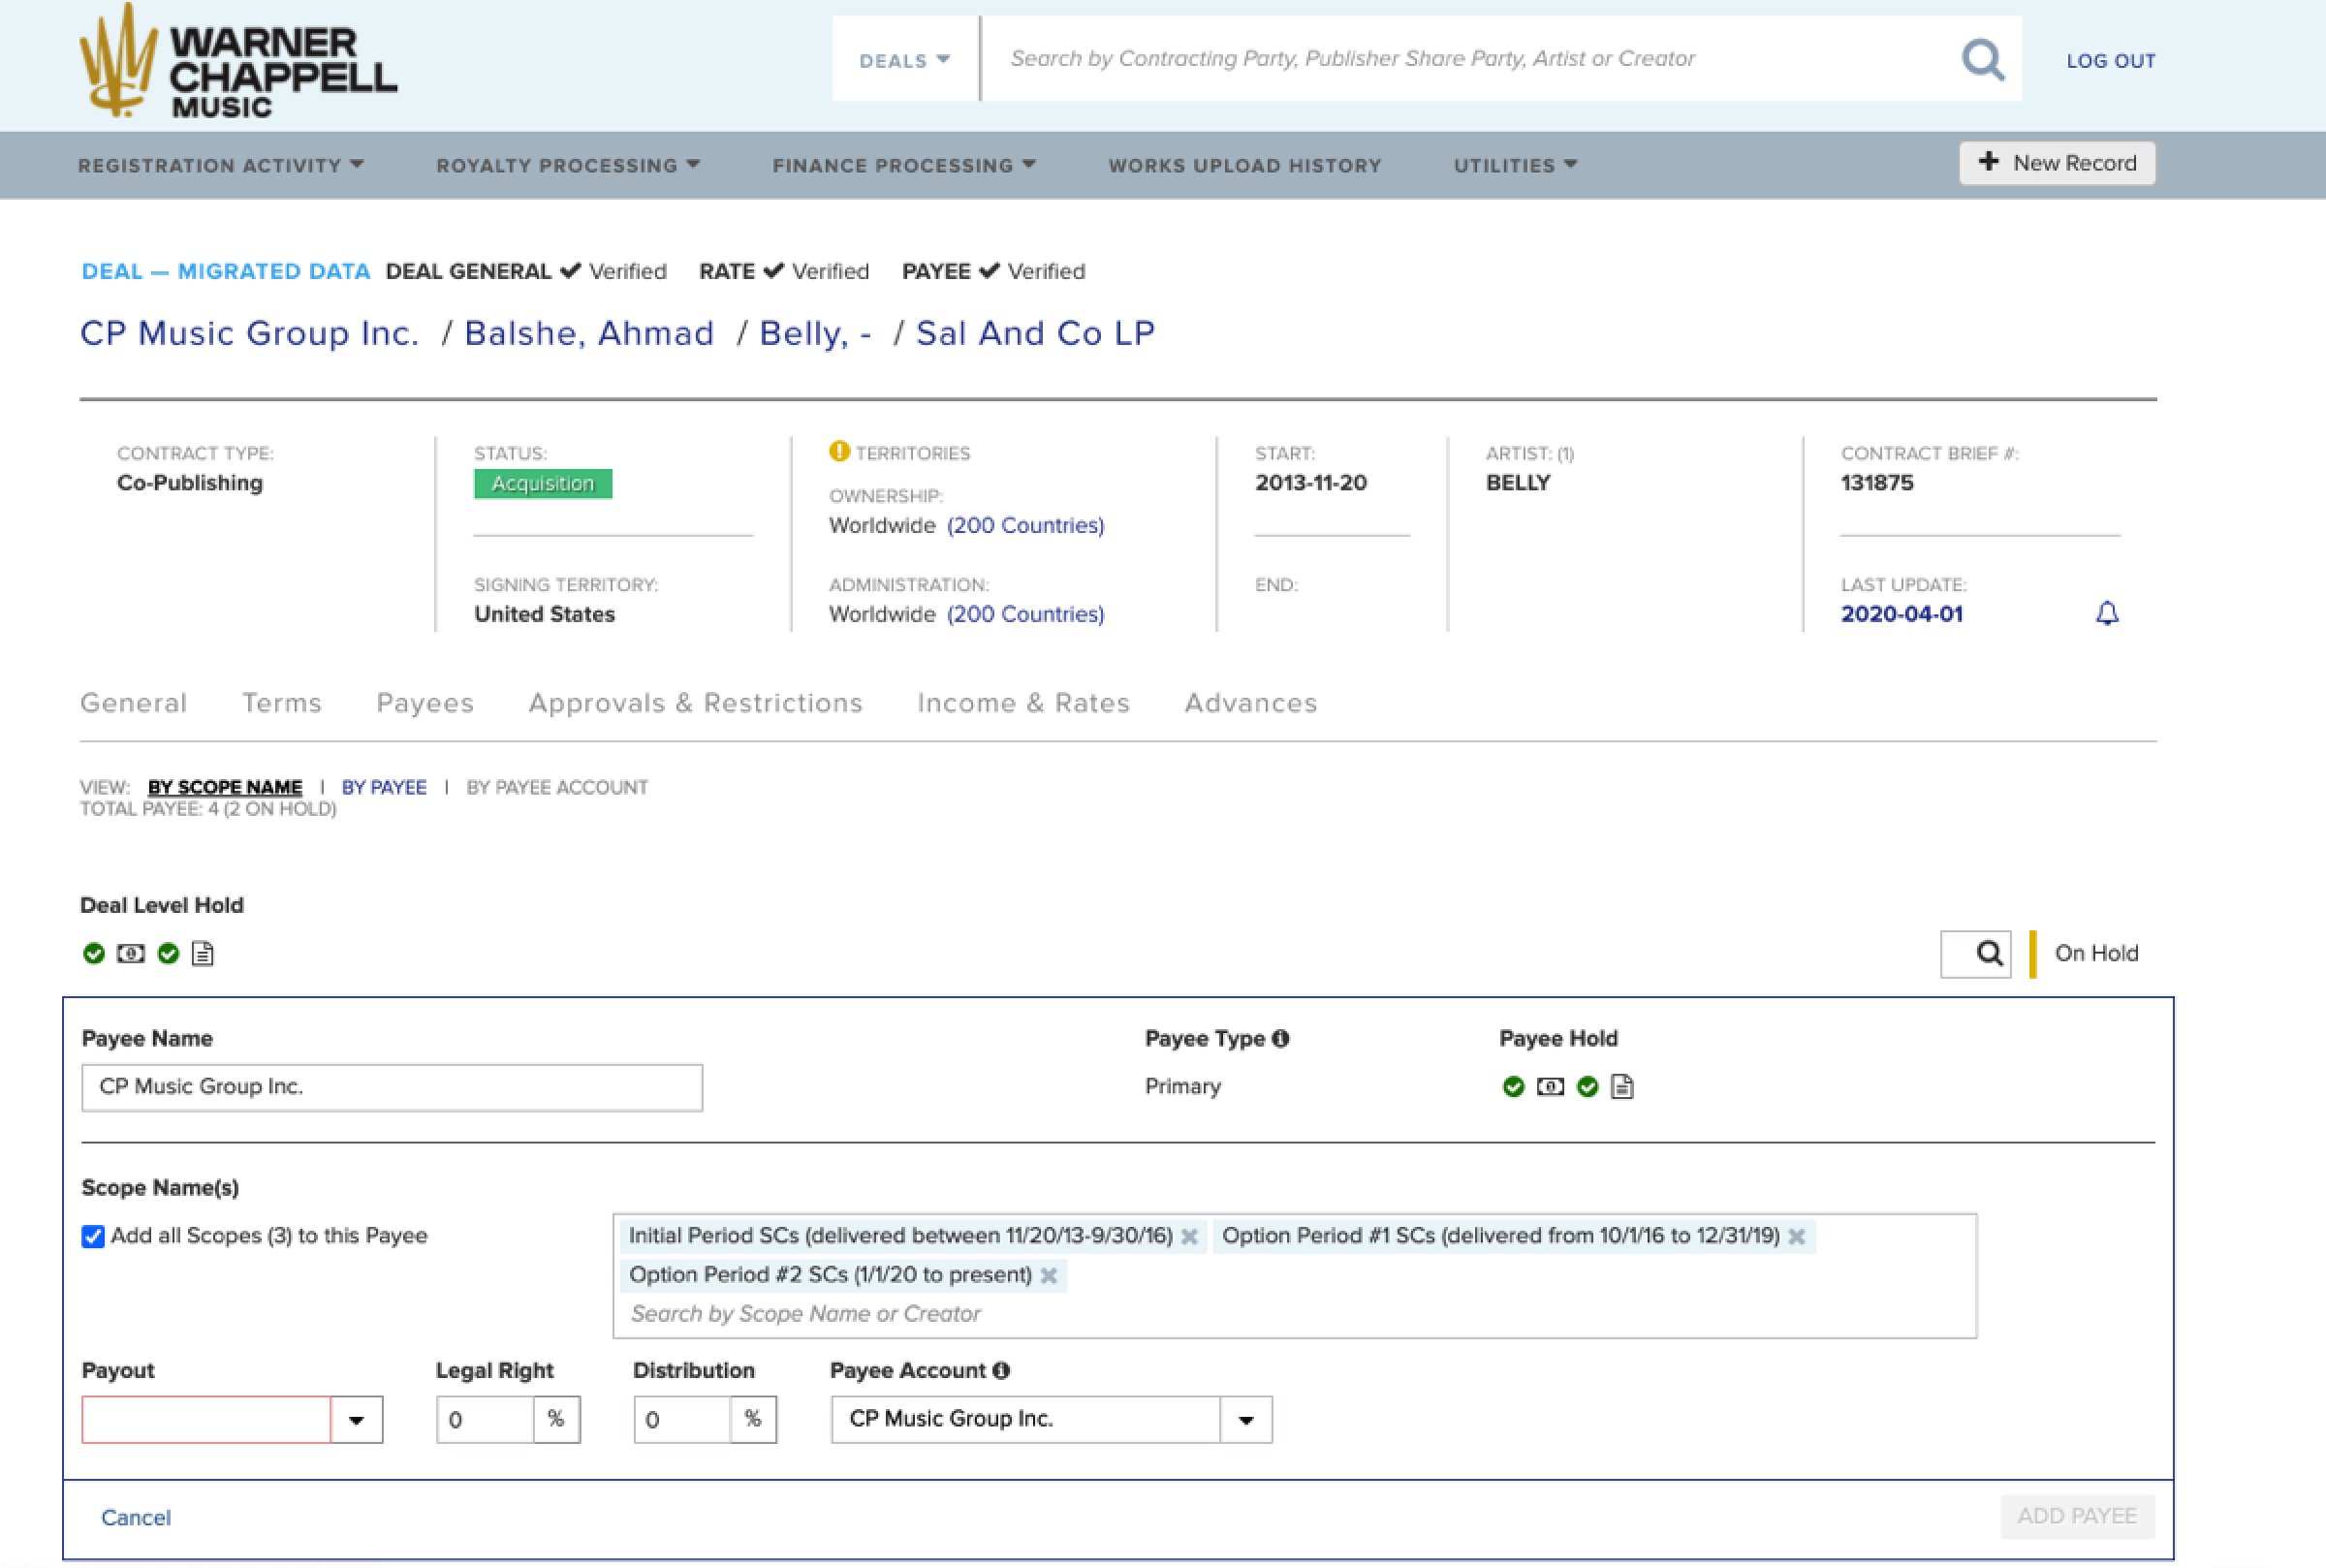Image resolution: width=2326 pixels, height=1568 pixels.
Task: Click the Cancel link
Action: tap(136, 1517)
